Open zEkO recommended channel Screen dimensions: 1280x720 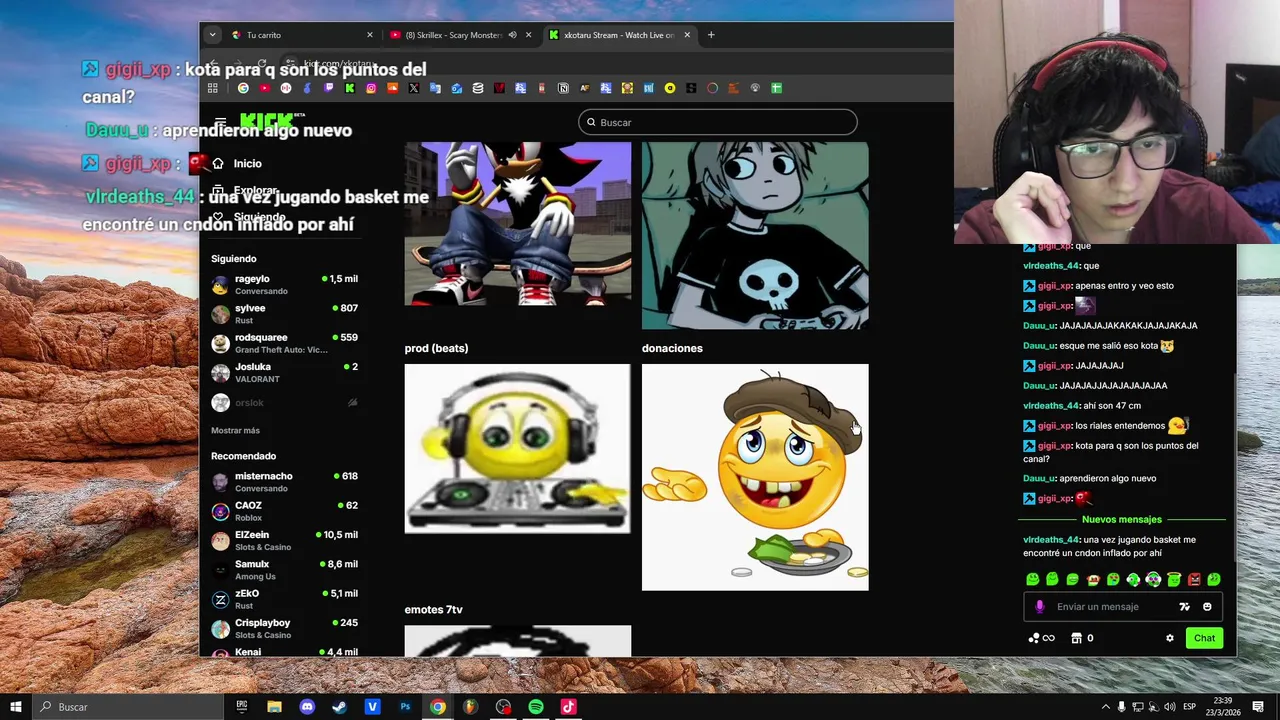point(284,599)
